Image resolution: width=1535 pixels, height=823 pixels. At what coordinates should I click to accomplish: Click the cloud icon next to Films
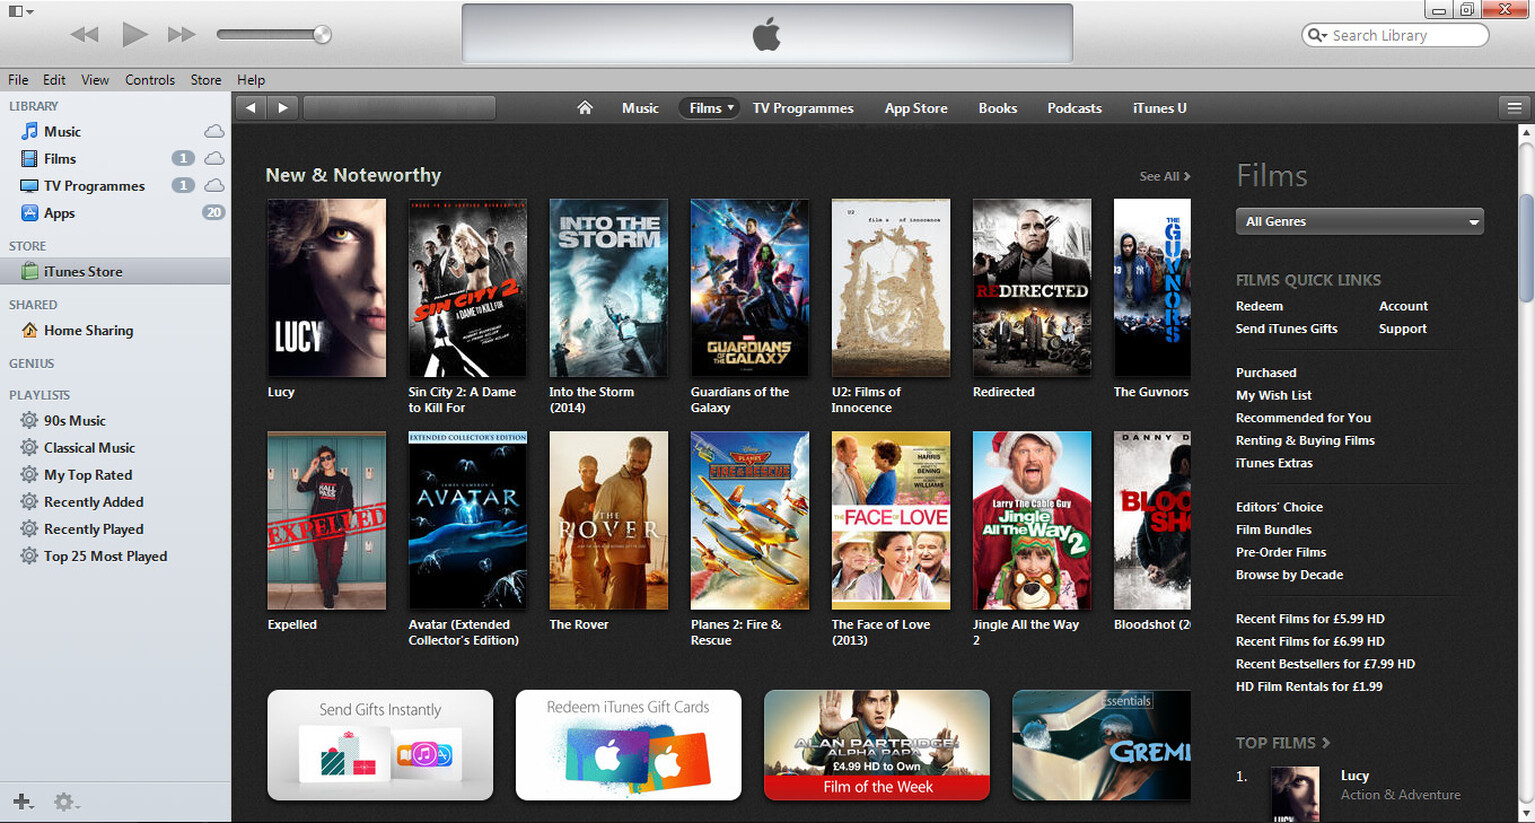(x=214, y=158)
